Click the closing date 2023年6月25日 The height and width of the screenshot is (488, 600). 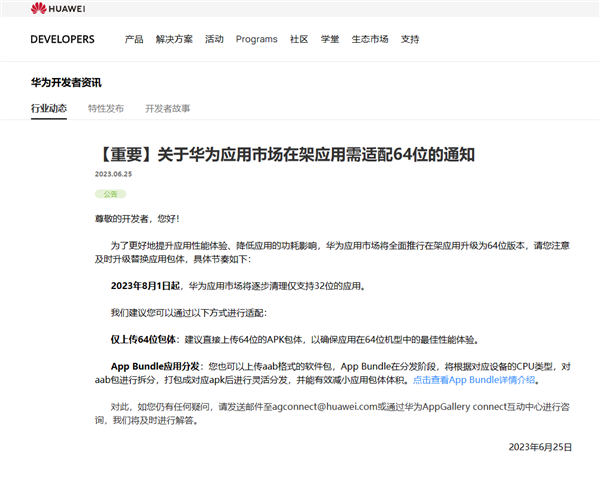(x=540, y=447)
